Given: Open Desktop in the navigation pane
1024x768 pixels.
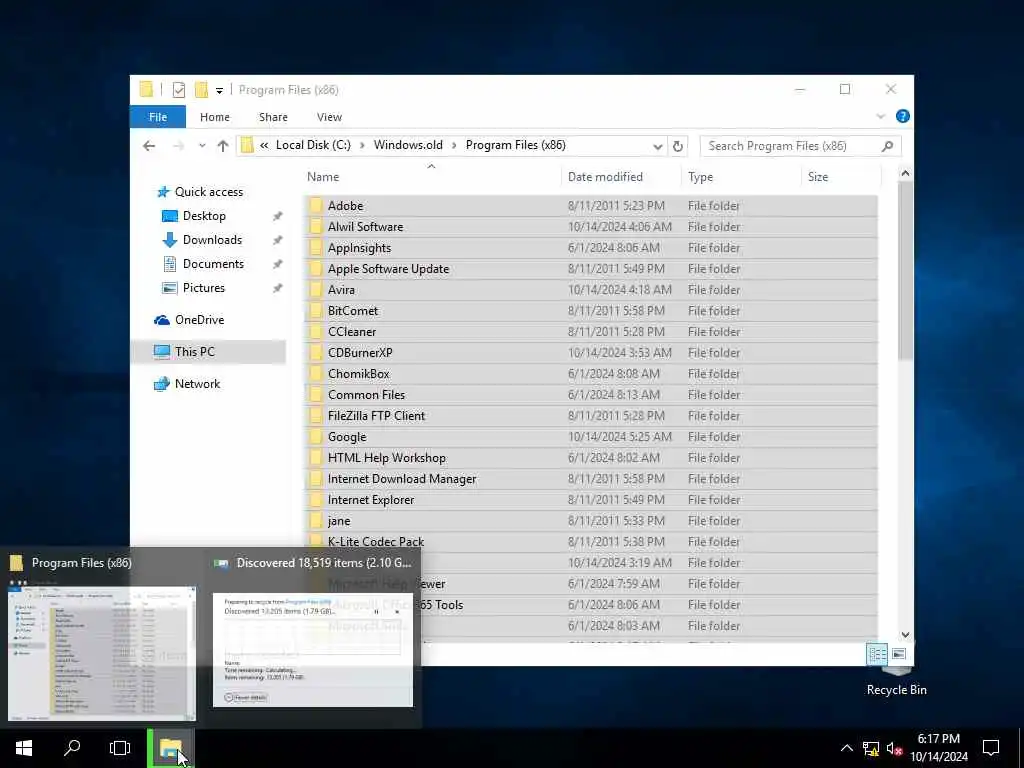Looking at the screenshot, I should coord(204,216).
